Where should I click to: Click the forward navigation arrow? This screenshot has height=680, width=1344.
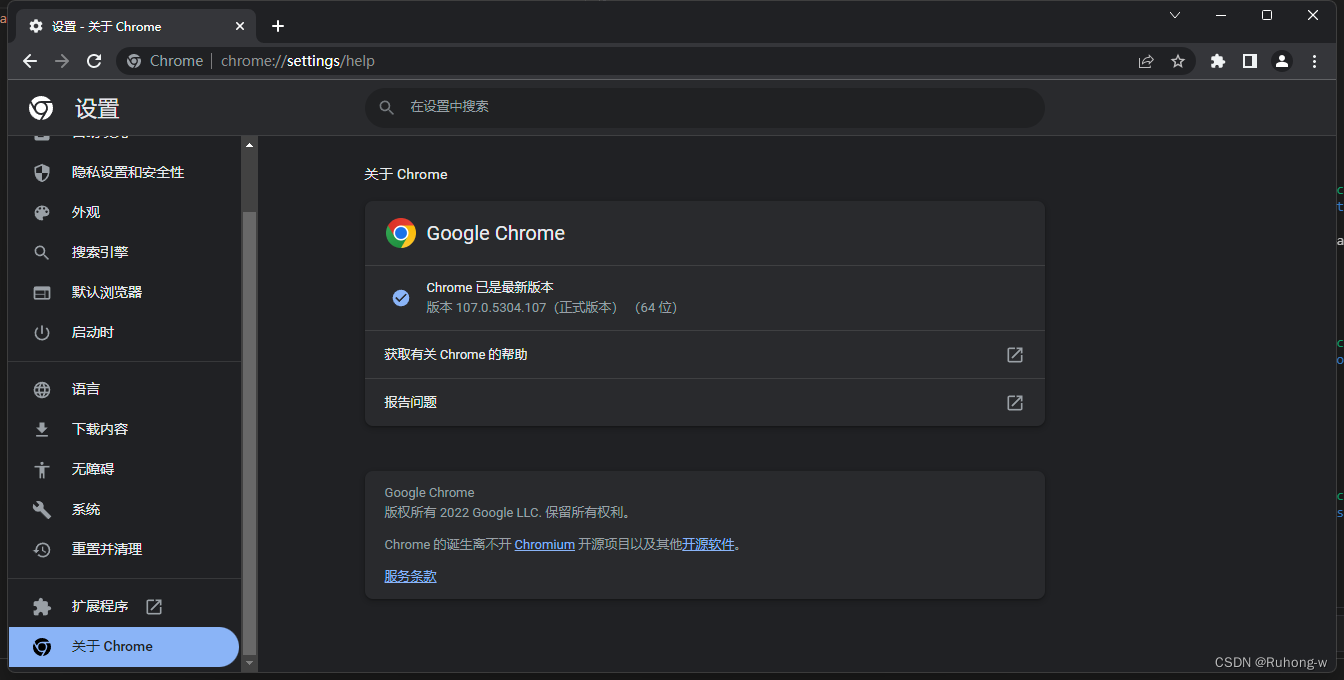tap(62, 61)
